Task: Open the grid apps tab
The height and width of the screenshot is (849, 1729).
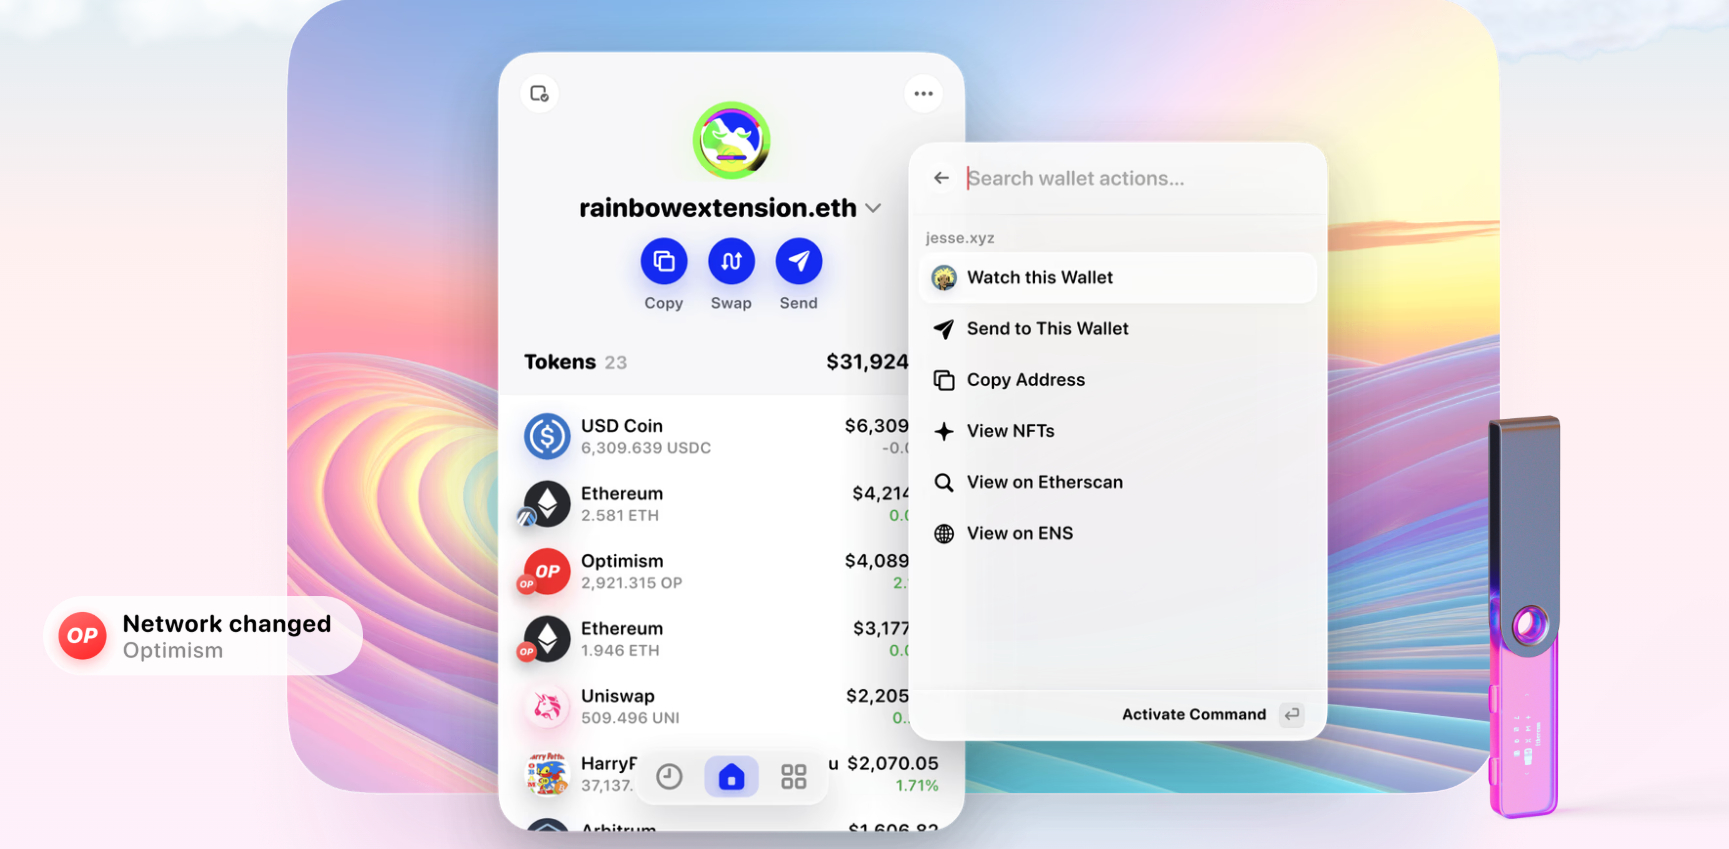Action: pyautogui.click(x=794, y=776)
